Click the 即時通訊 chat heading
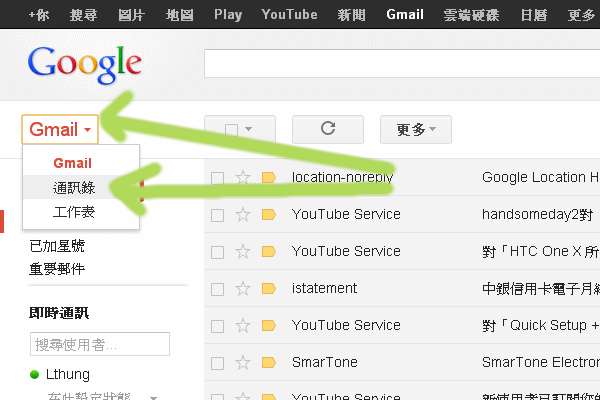The height and width of the screenshot is (400, 600). coord(59,313)
